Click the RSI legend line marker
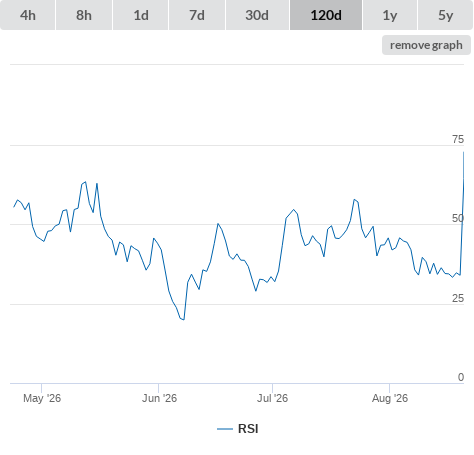The image size is (474, 455). [x=225, y=429]
